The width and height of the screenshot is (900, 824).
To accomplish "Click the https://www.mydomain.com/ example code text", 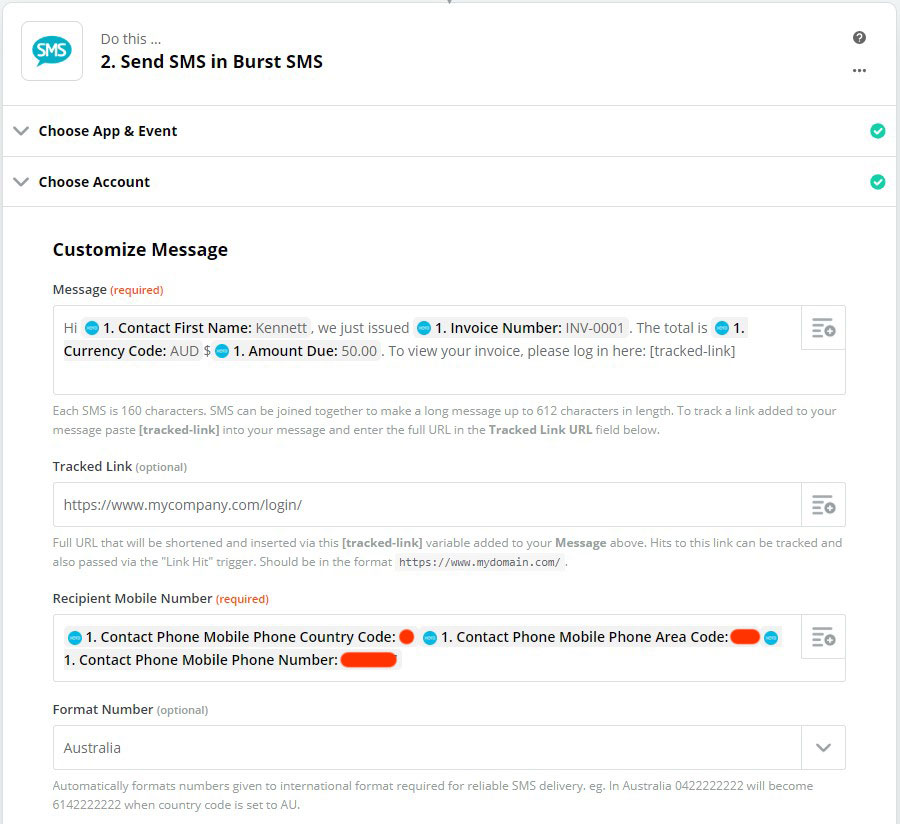I will pos(479,562).
